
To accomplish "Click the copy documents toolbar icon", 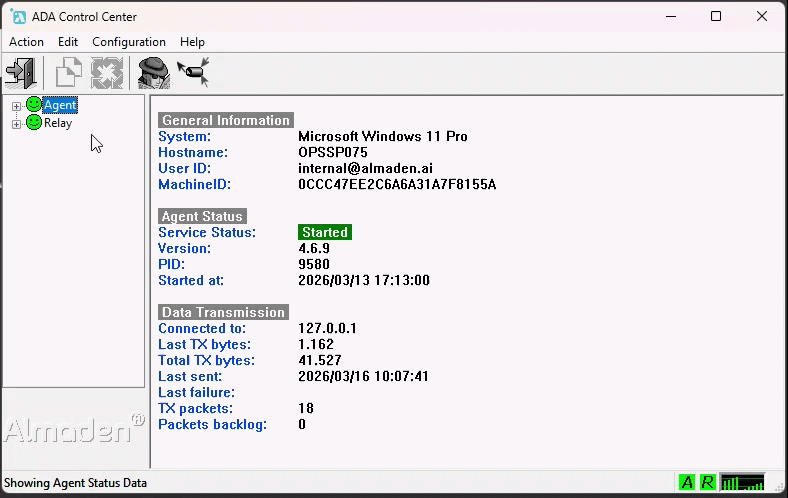I will 68,73.
